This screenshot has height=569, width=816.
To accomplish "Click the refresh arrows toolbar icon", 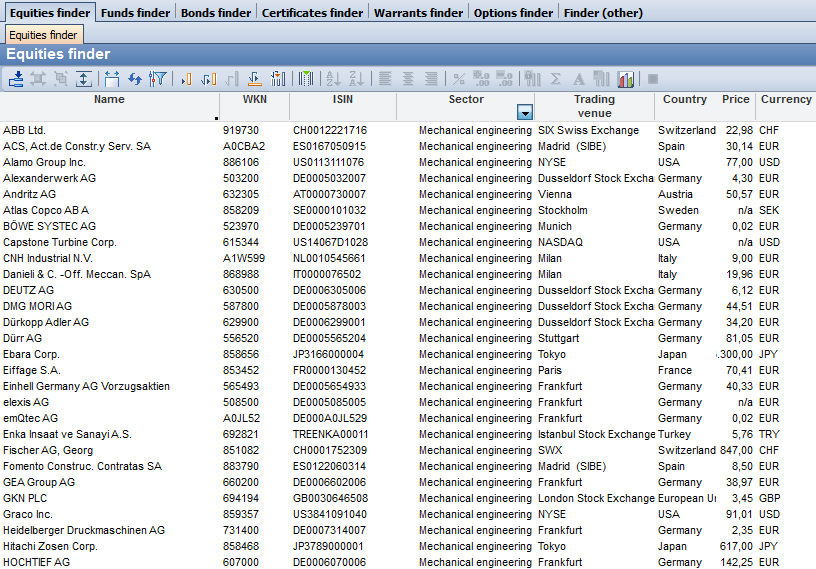I will click(134, 79).
